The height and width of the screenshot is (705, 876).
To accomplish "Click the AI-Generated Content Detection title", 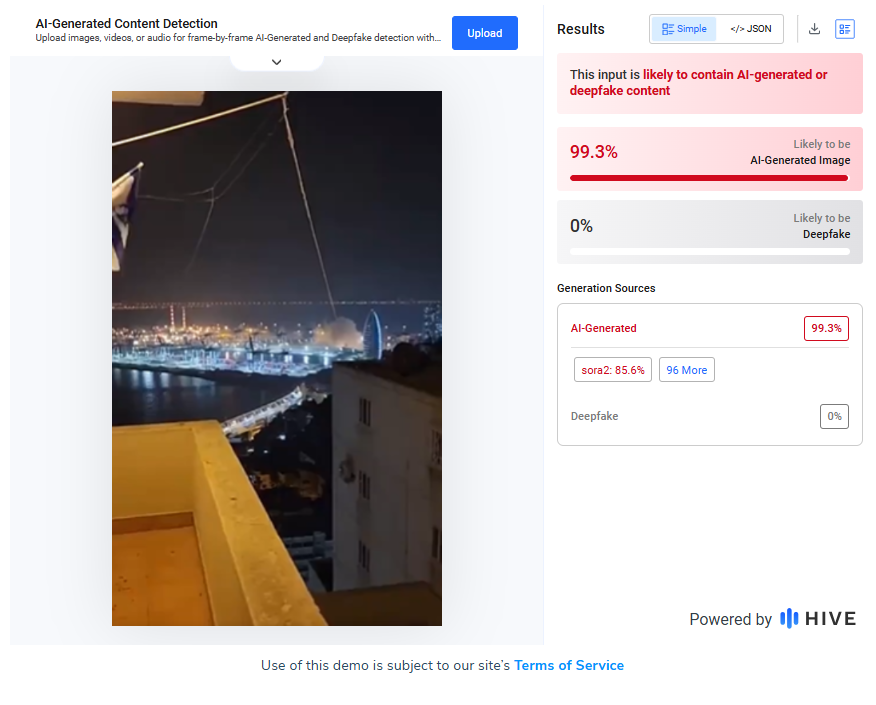I will pyautogui.click(x=127, y=23).
